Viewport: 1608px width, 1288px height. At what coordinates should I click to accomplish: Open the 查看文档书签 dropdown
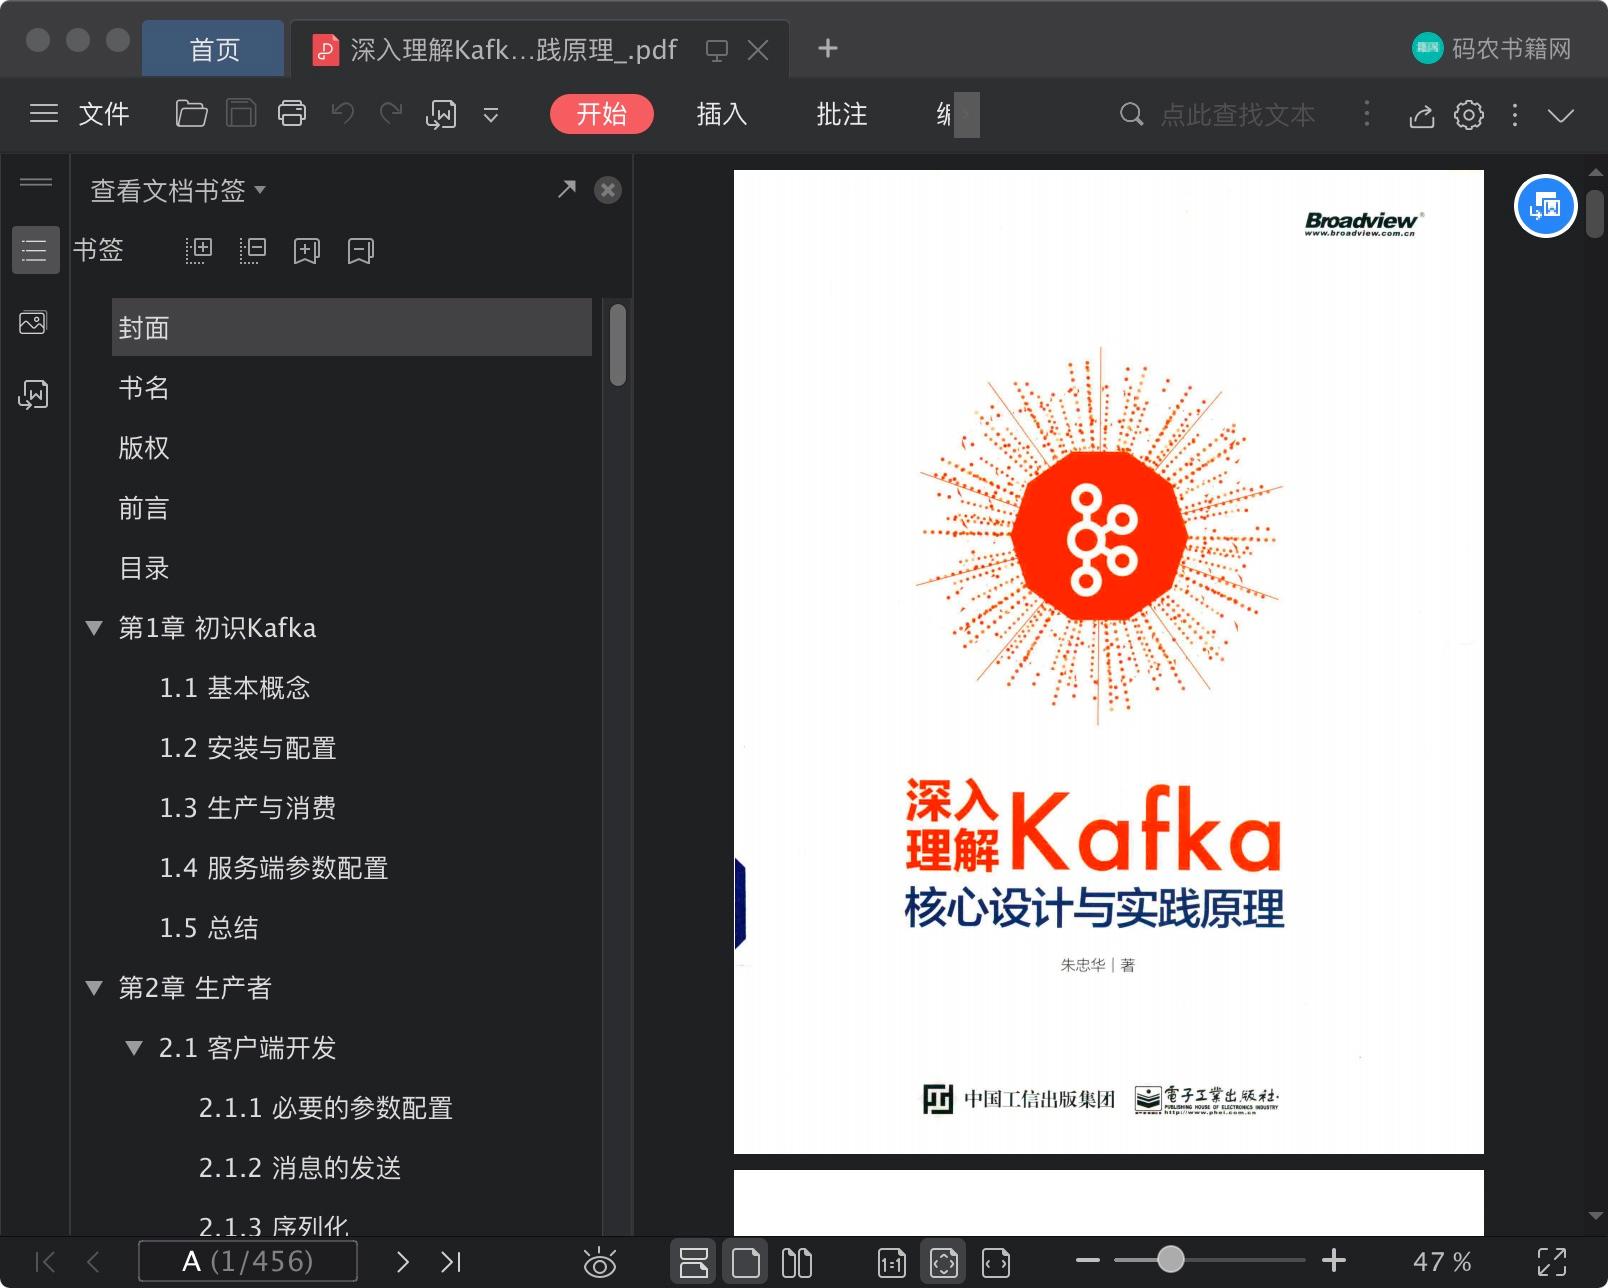(x=178, y=190)
